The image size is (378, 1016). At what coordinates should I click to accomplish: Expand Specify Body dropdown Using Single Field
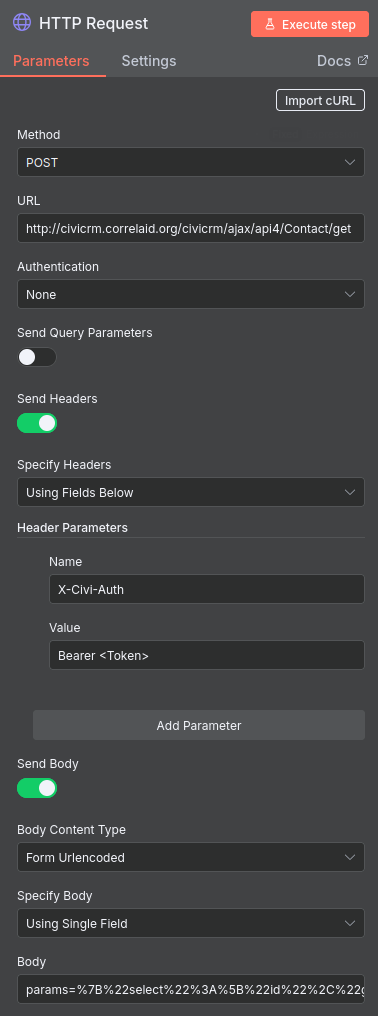(x=191, y=923)
